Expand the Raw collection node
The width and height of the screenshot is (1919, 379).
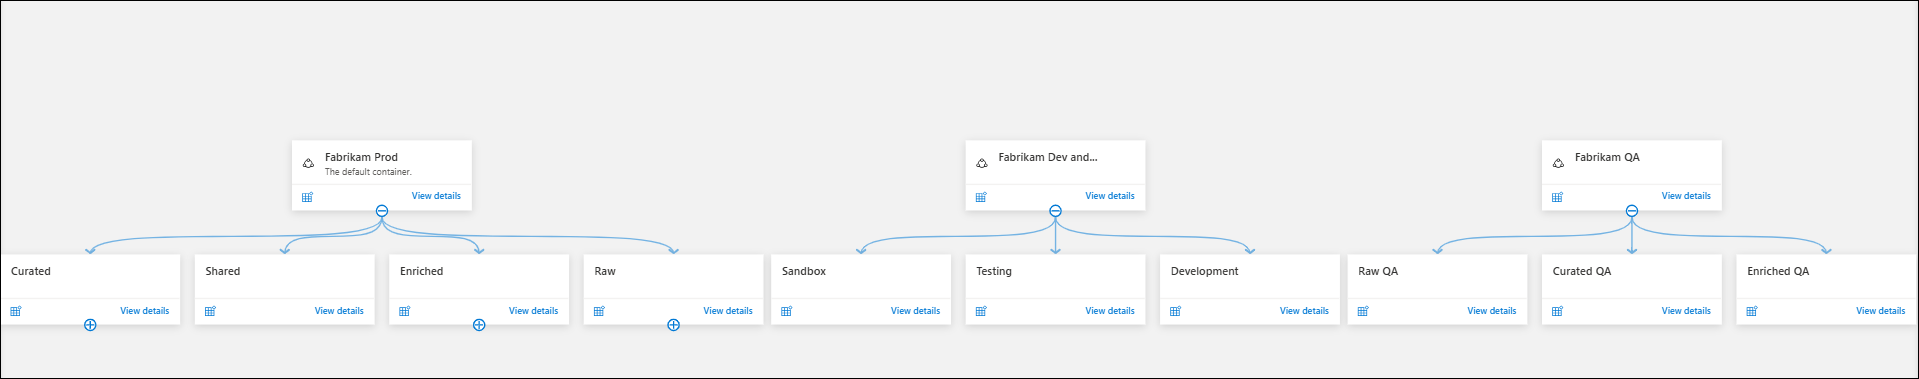click(673, 325)
